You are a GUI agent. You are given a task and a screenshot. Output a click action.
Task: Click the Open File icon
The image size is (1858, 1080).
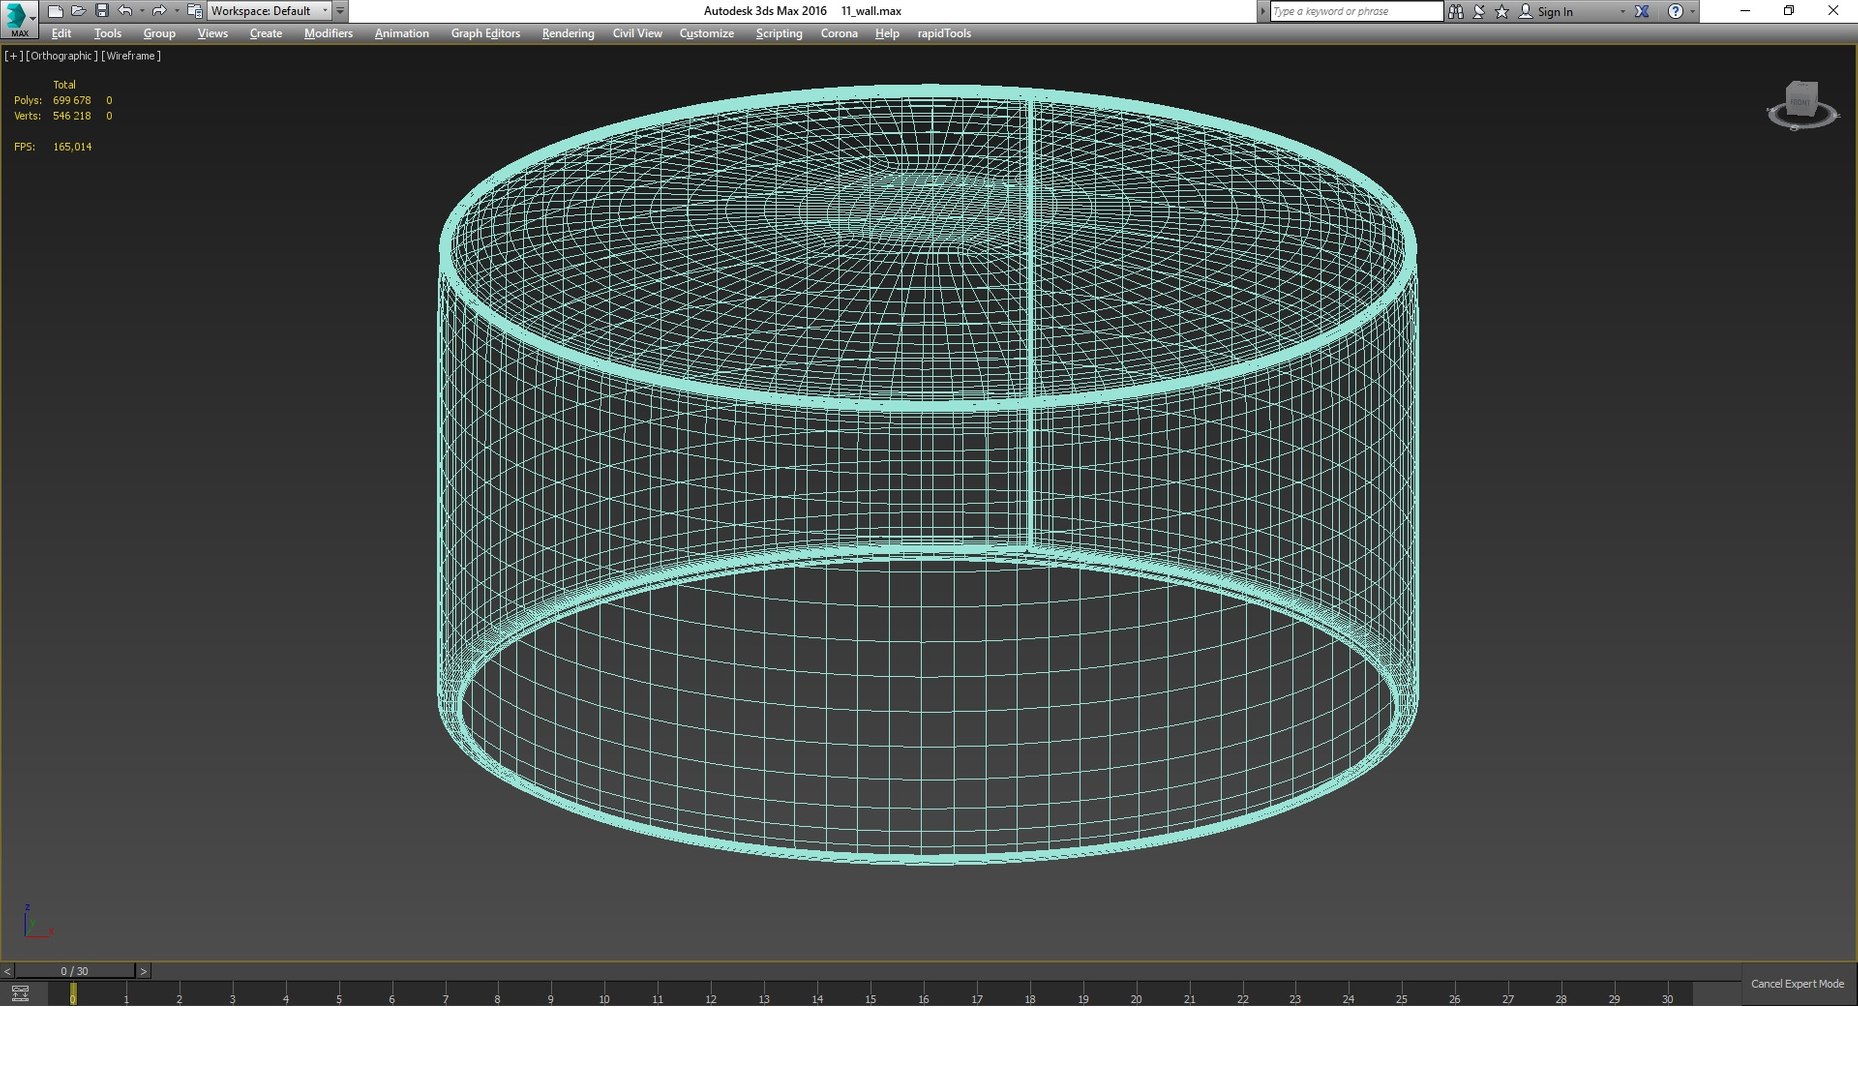[x=78, y=11]
